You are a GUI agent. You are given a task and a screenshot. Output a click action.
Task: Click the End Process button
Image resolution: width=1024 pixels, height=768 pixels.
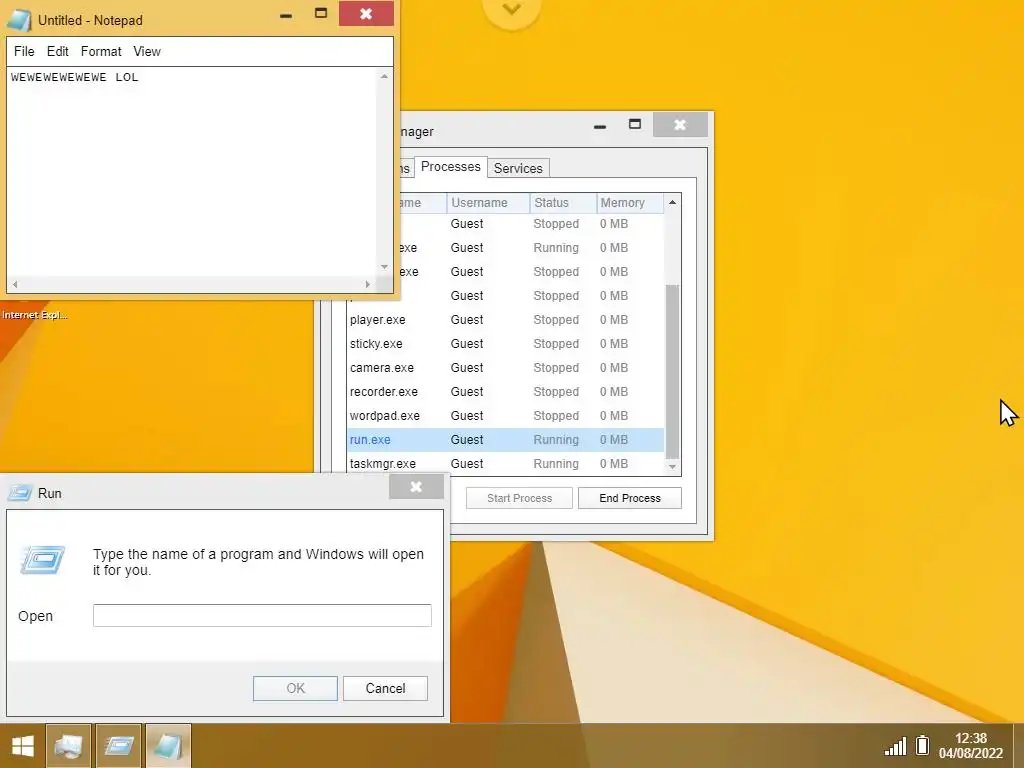(630, 498)
